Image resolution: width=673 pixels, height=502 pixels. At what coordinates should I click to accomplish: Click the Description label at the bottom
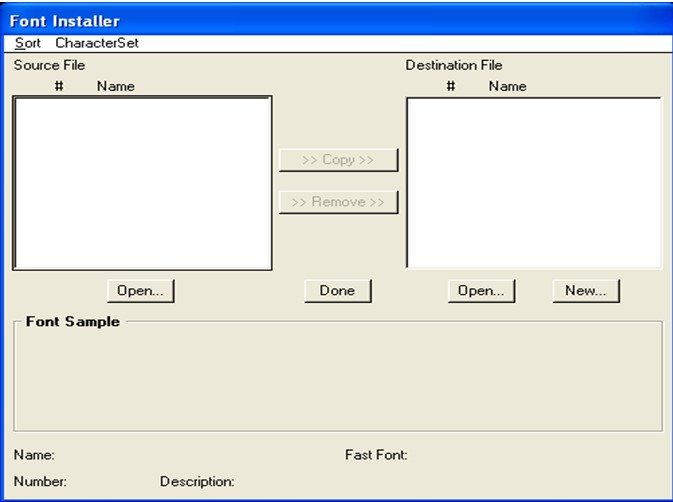pyautogui.click(x=197, y=482)
